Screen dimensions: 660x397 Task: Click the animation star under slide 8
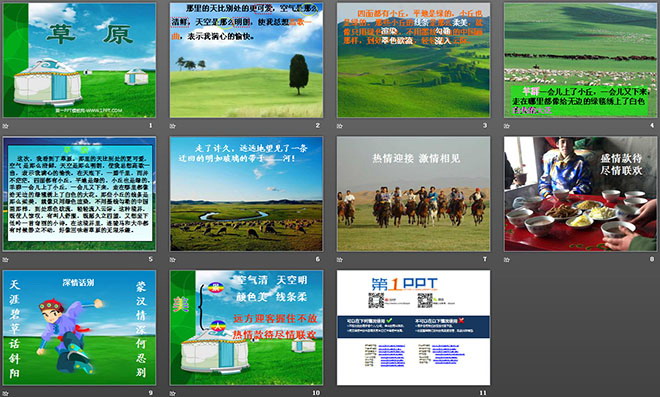click(507, 259)
